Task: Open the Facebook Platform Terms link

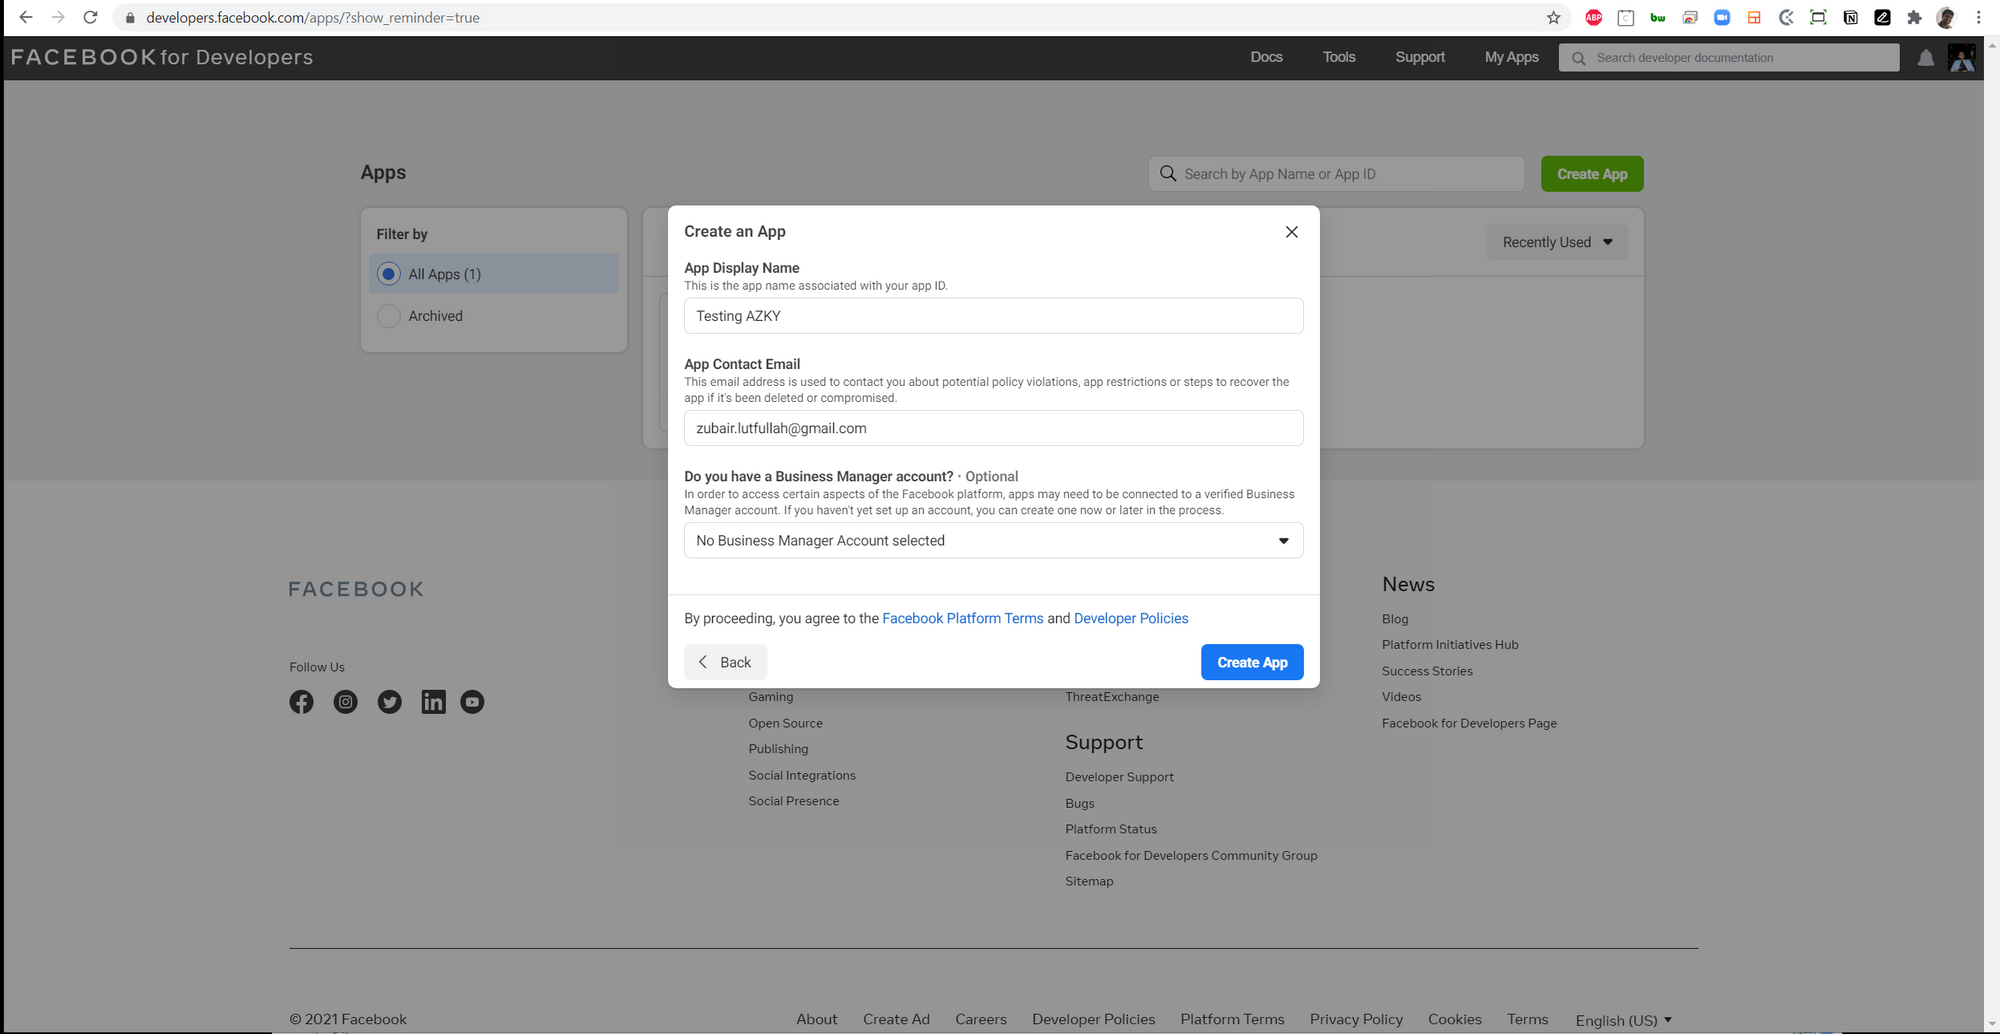Action: point(962,619)
